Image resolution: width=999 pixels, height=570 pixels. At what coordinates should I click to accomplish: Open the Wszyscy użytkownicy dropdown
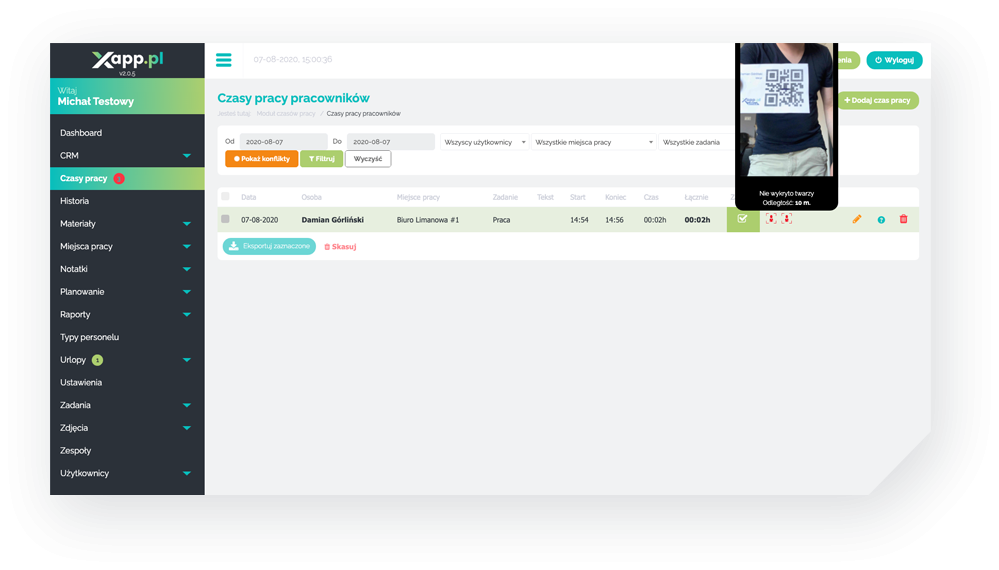pos(484,142)
